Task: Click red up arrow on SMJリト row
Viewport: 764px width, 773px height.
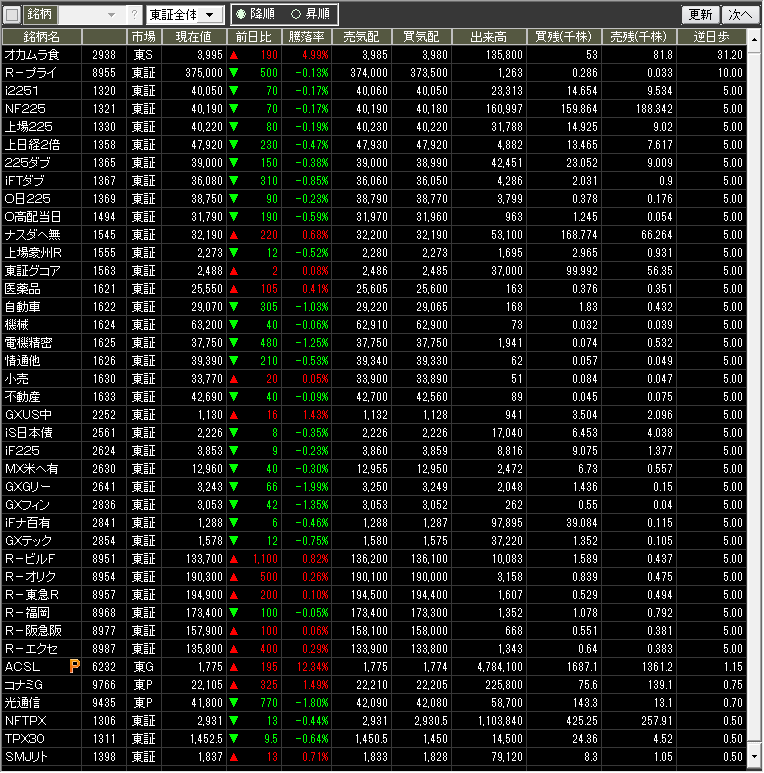Action: pyautogui.click(x=234, y=757)
